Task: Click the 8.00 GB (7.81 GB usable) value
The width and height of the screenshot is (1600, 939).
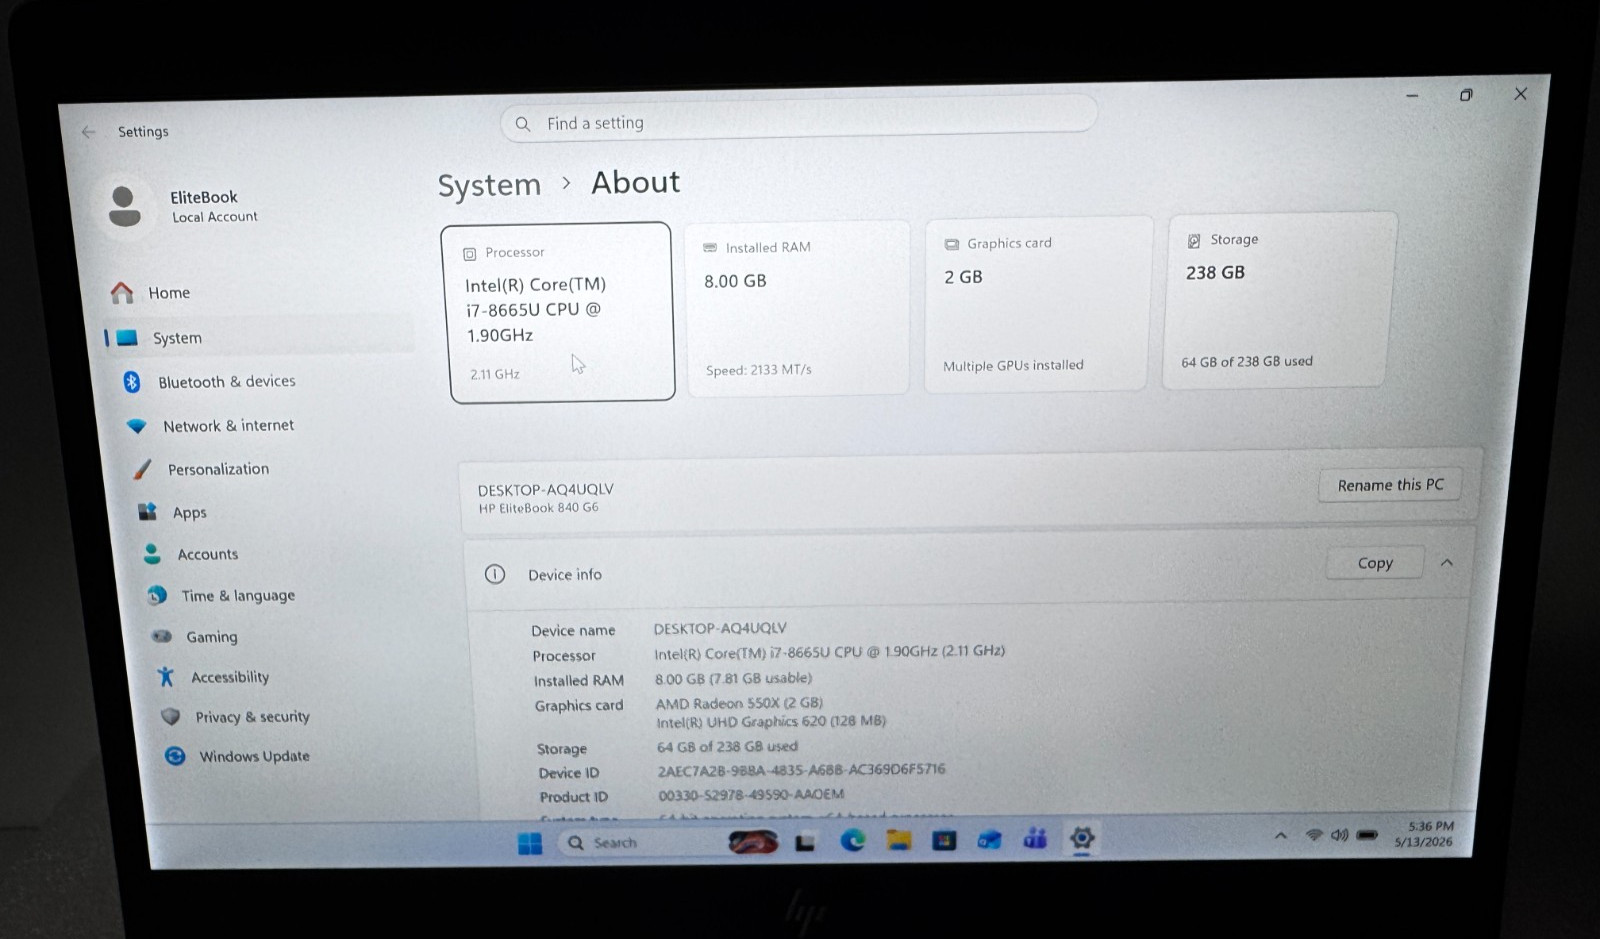Action: (x=733, y=678)
